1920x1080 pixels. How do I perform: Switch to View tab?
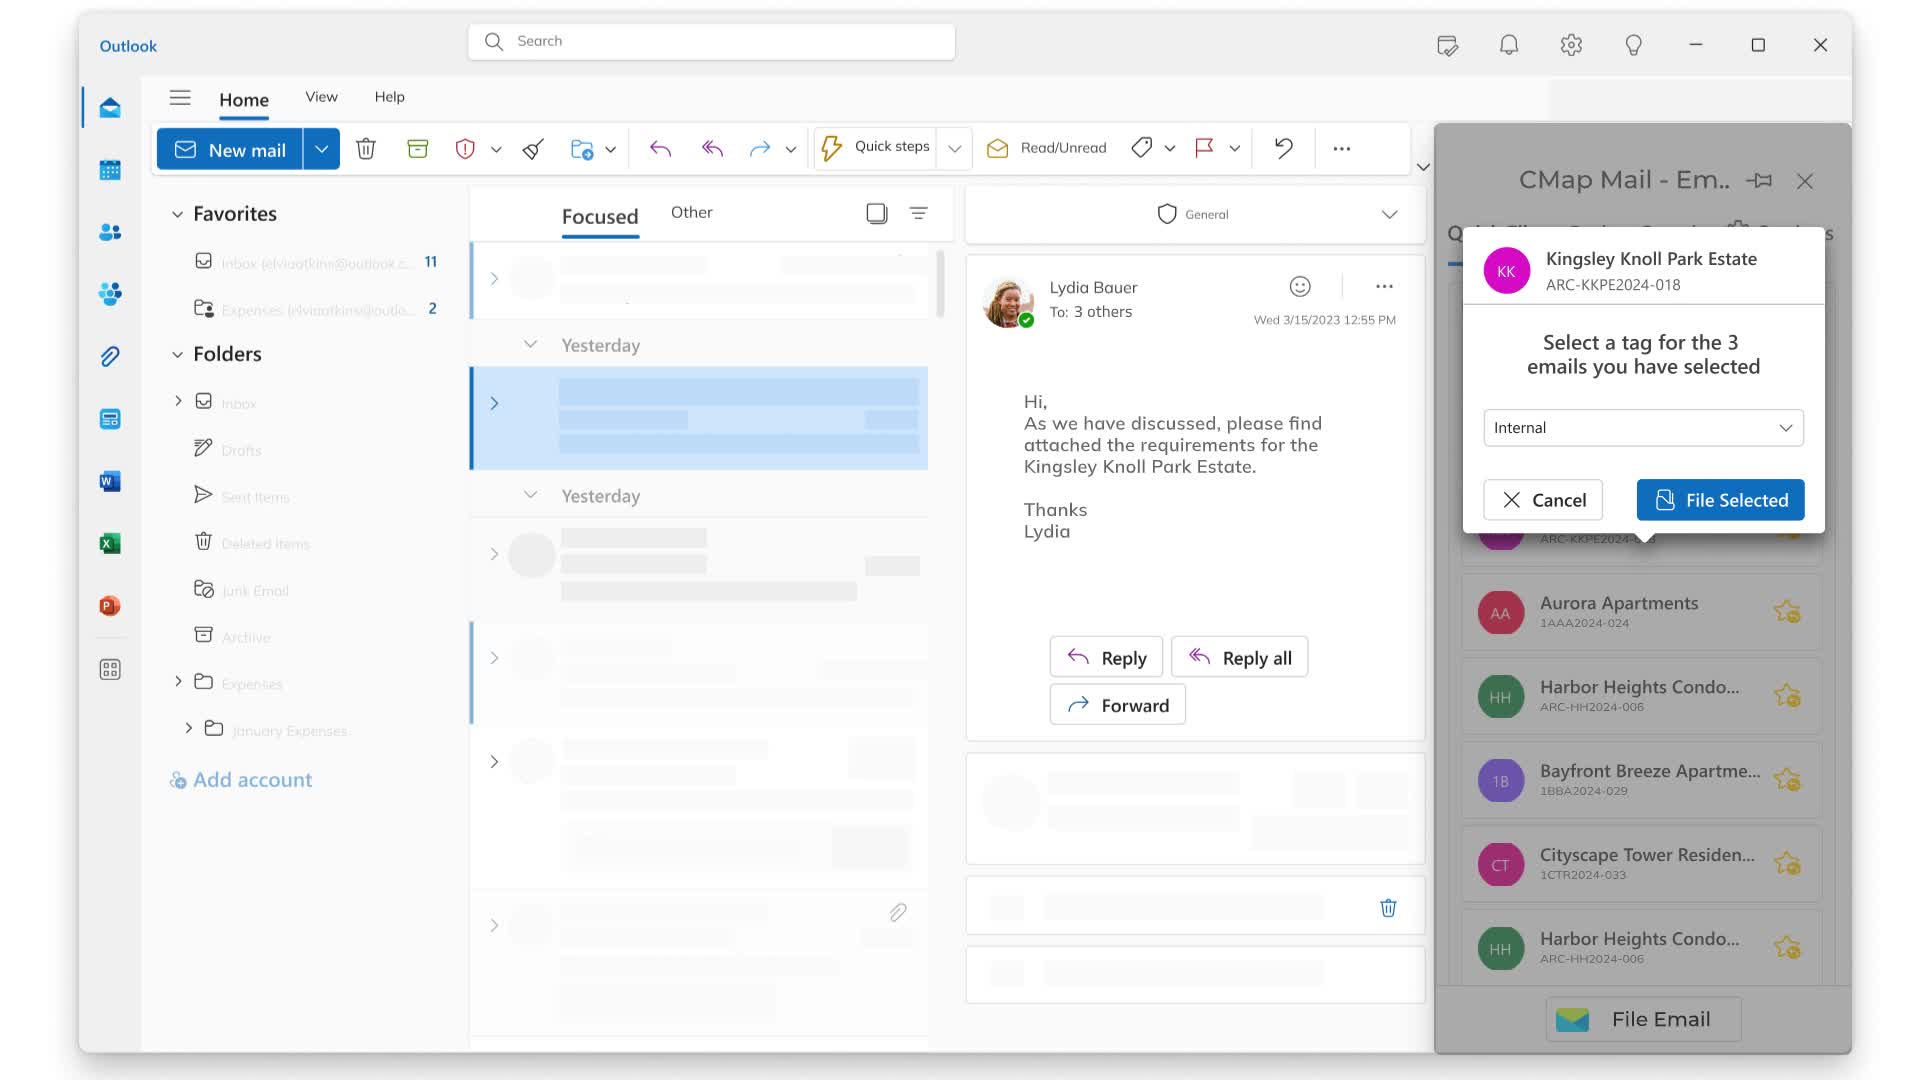pyautogui.click(x=321, y=97)
